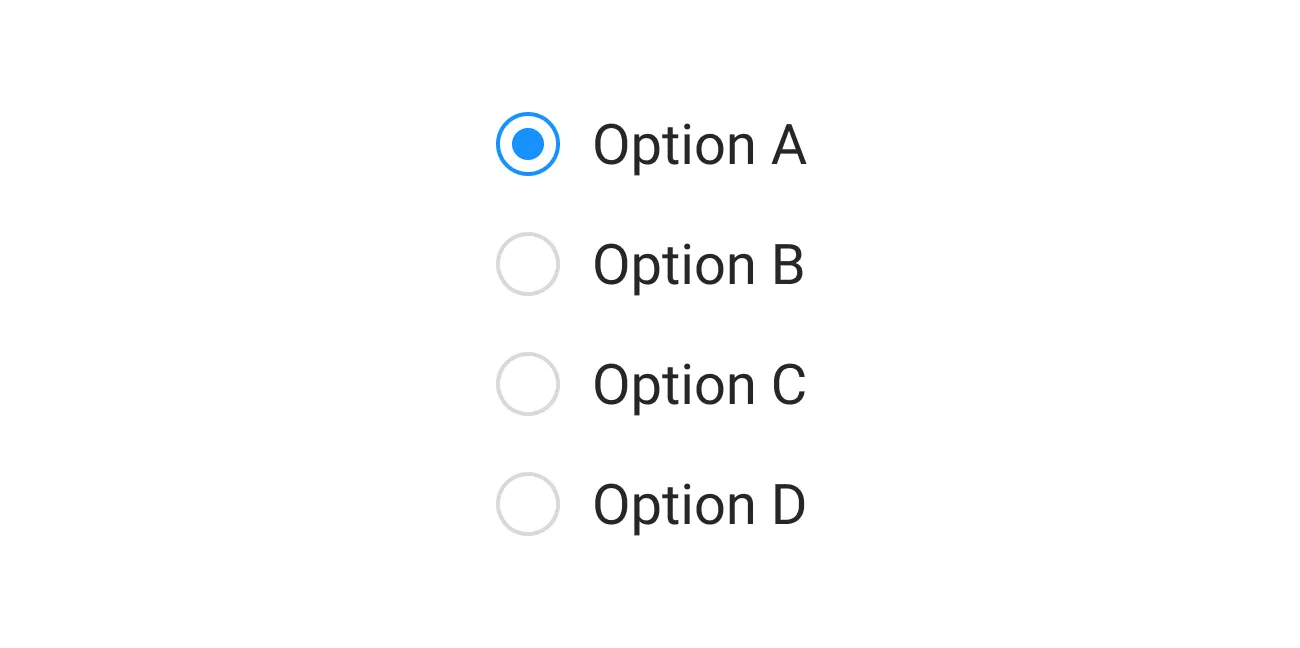Switch selection from Option A to B

[528, 264]
